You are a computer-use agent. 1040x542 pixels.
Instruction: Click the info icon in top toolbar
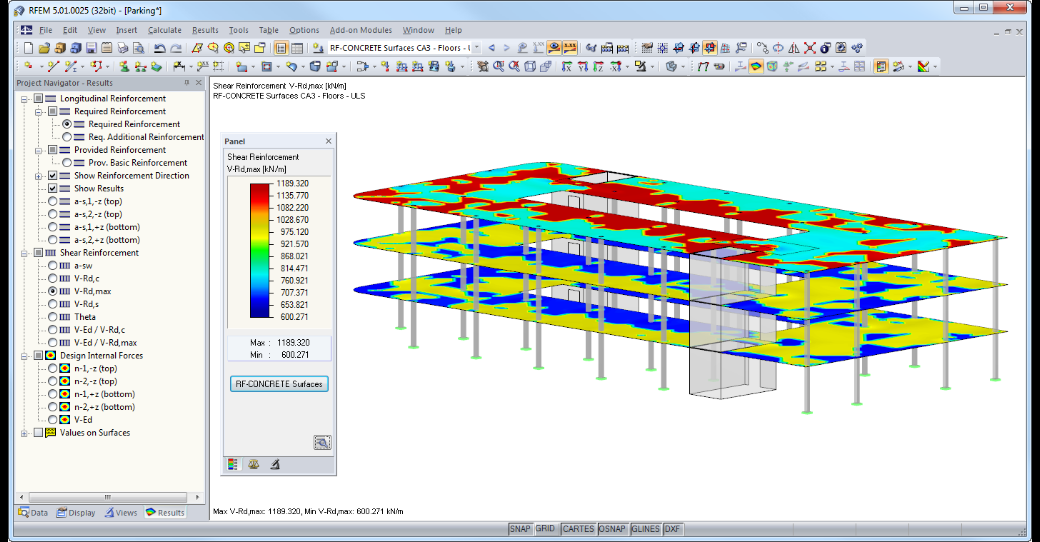[824, 48]
